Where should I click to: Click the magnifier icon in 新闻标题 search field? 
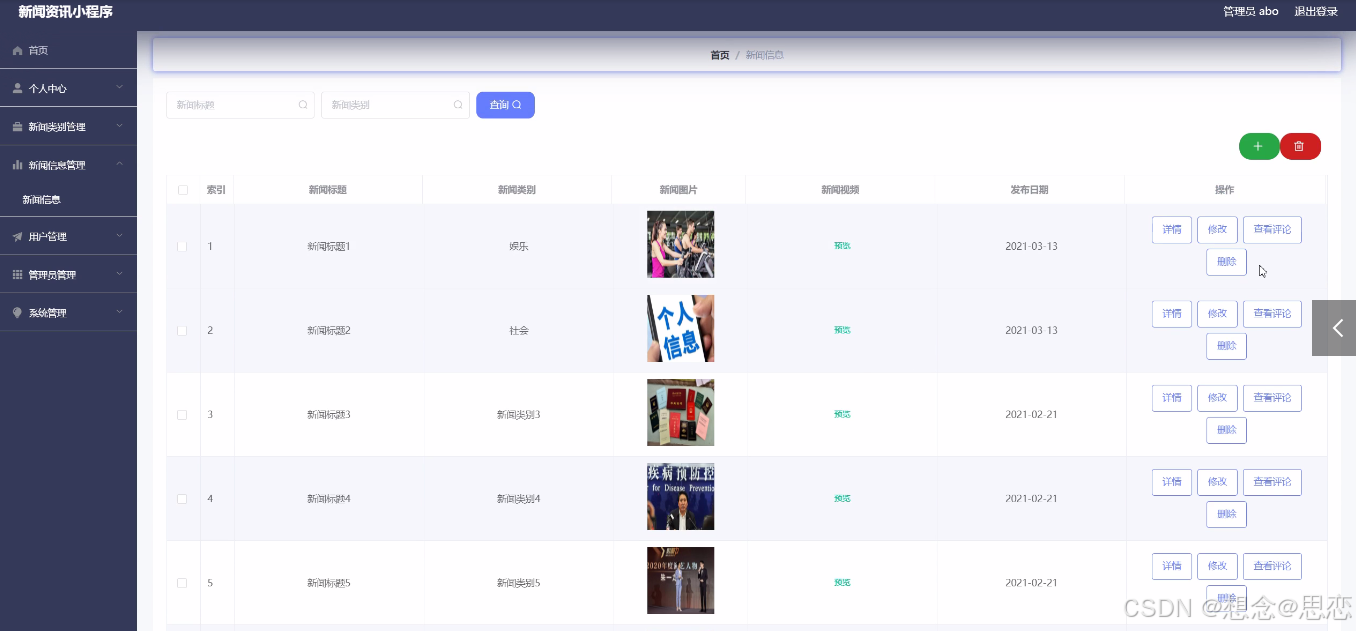[303, 105]
